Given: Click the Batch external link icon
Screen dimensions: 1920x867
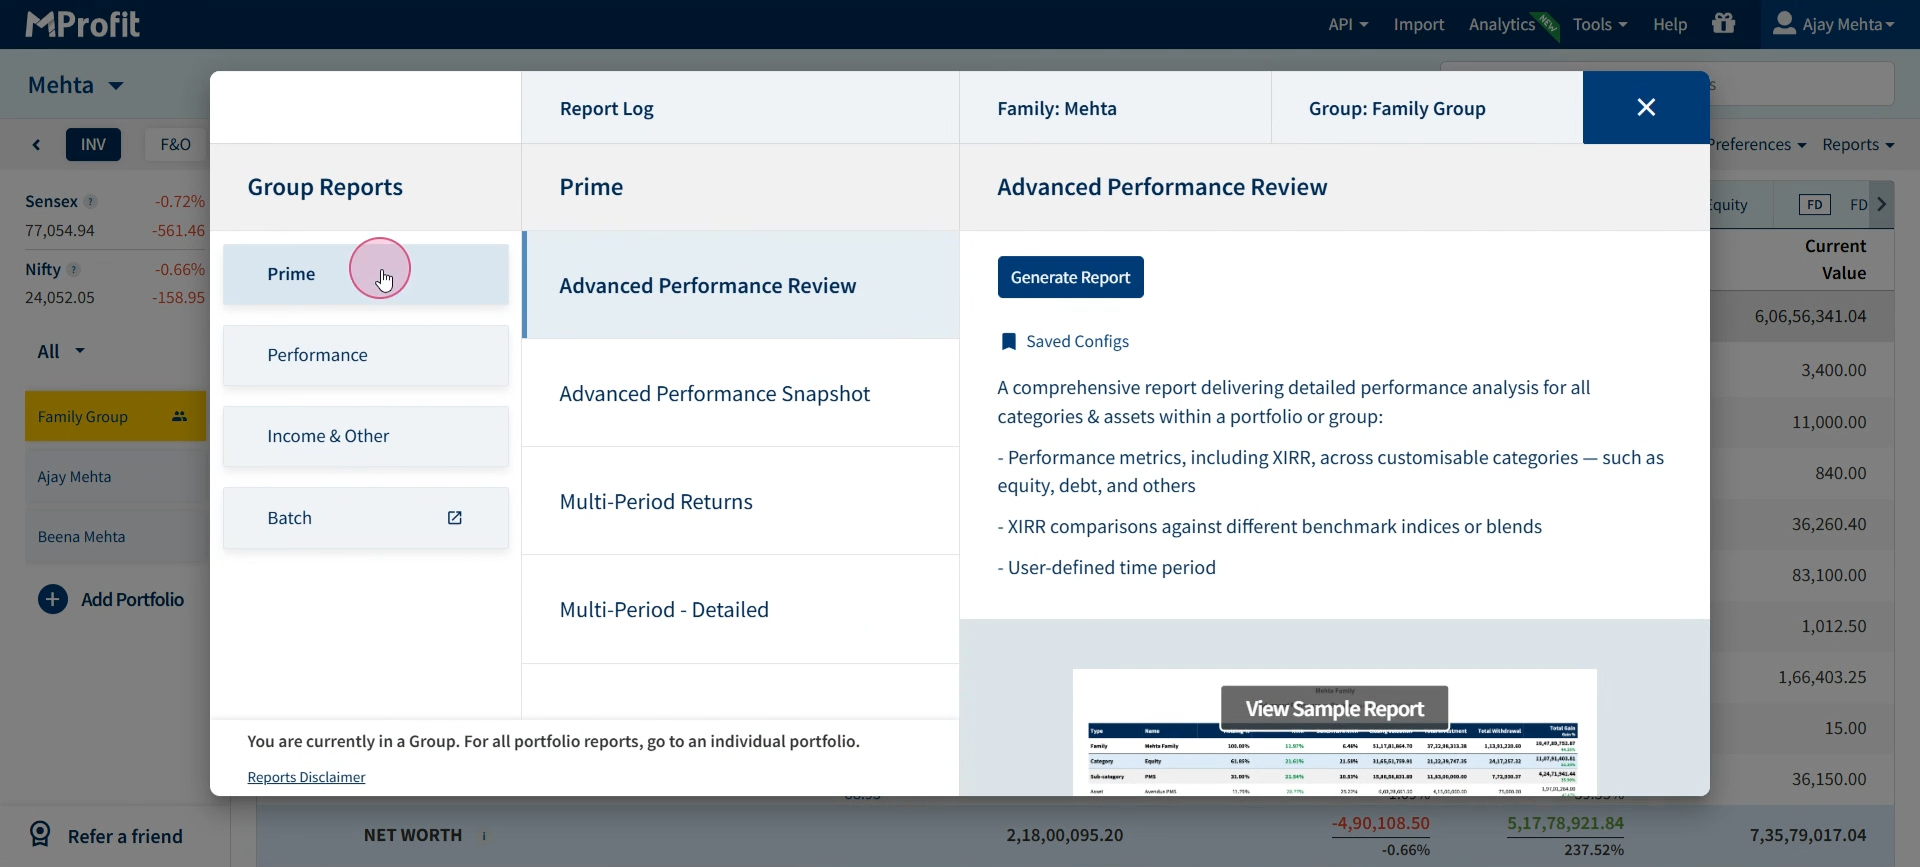Looking at the screenshot, I should [455, 518].
